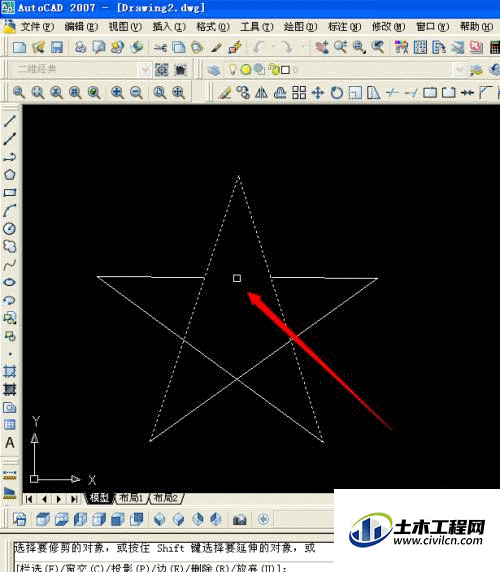Open the 修改(M) menu
This screenshot has height=572, width=500.
coord(388,27)
